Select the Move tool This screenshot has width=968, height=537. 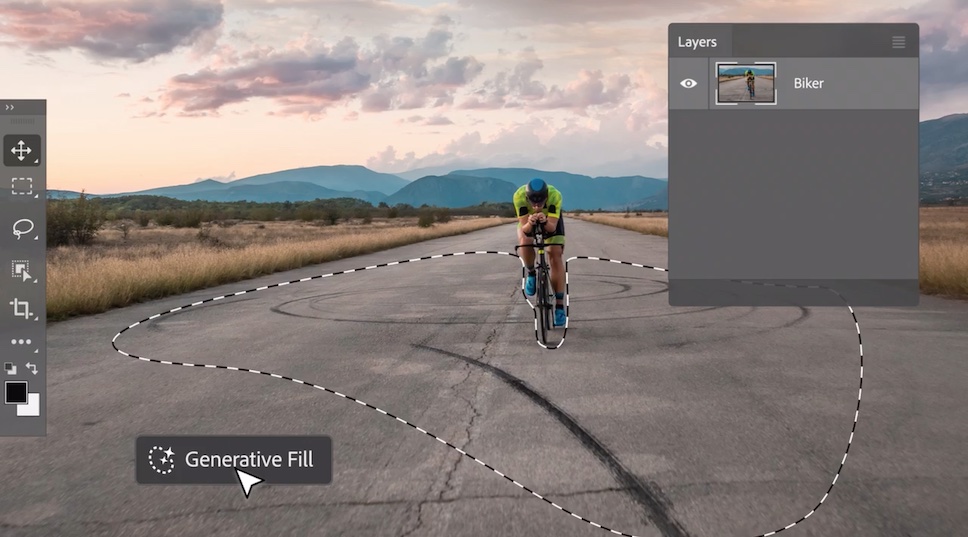click(x=21, y=151)
